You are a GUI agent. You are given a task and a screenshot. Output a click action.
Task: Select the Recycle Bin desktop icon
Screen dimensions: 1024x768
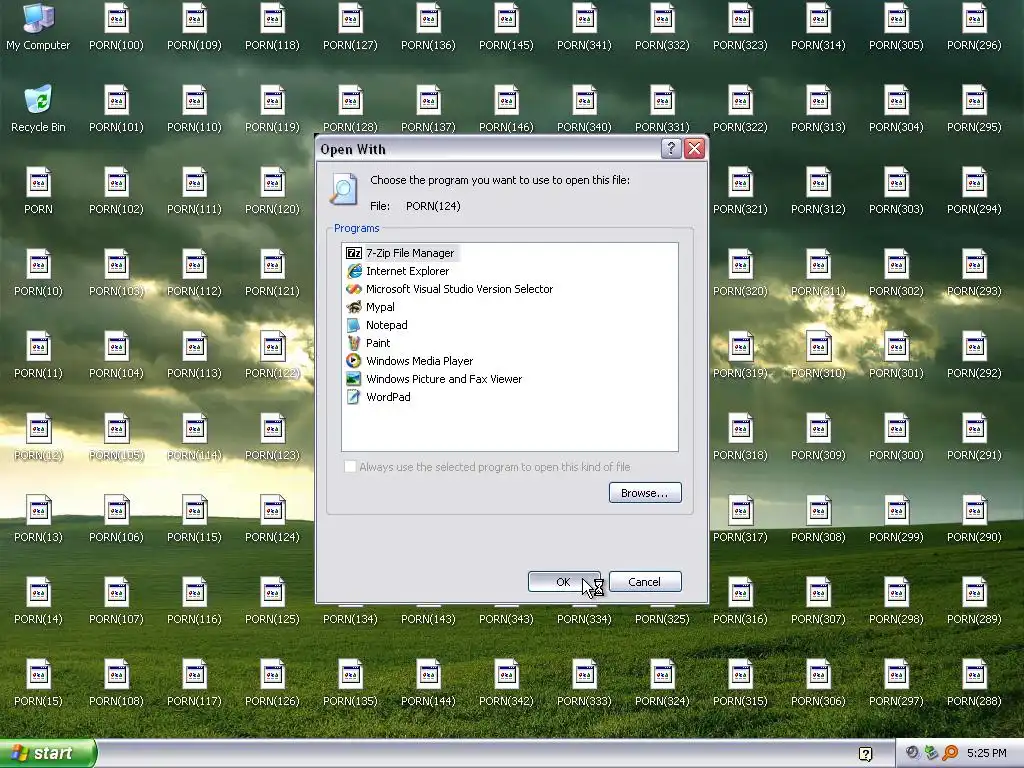click(38, 109)
